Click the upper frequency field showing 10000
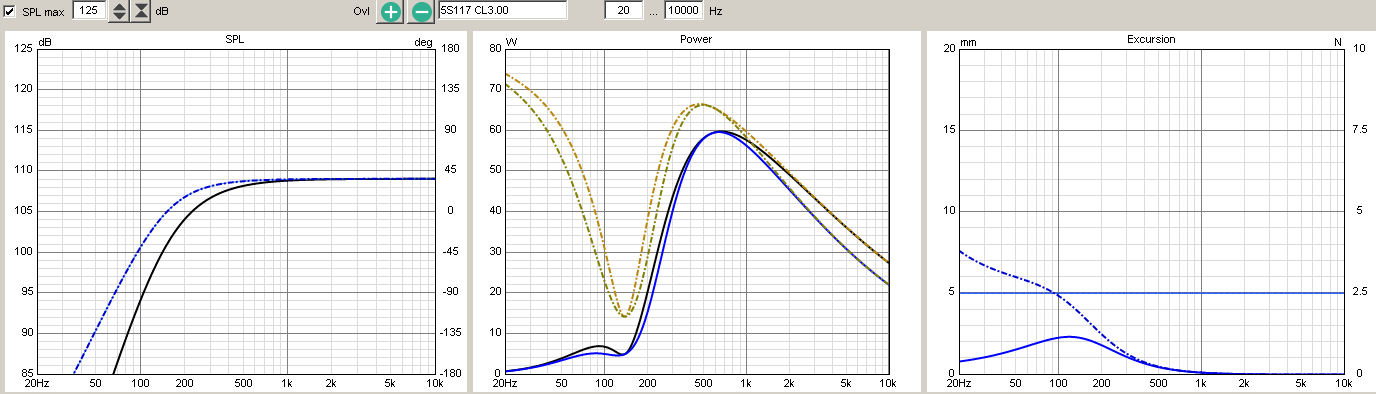 point(684,11)
